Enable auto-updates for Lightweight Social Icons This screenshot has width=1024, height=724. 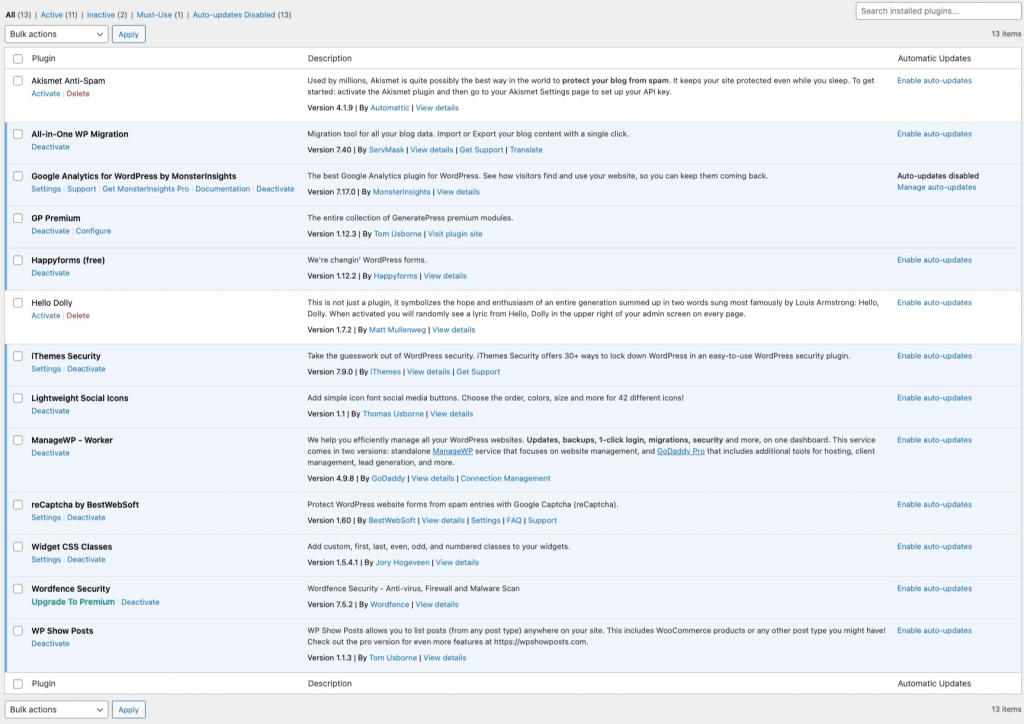click(x=935, y=398)
